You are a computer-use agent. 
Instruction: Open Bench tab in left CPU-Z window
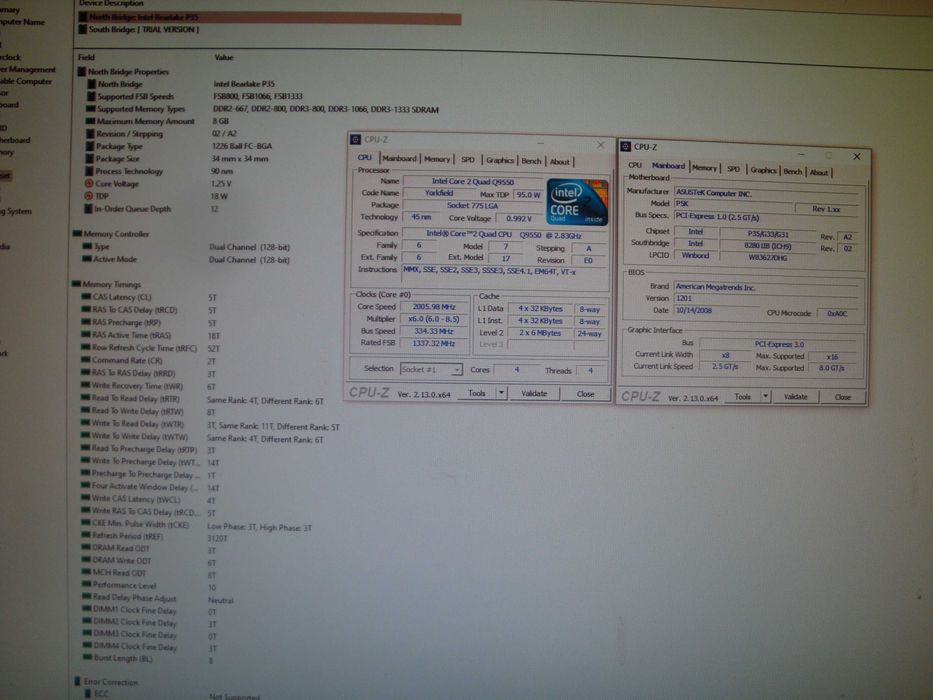click(531, 161)
